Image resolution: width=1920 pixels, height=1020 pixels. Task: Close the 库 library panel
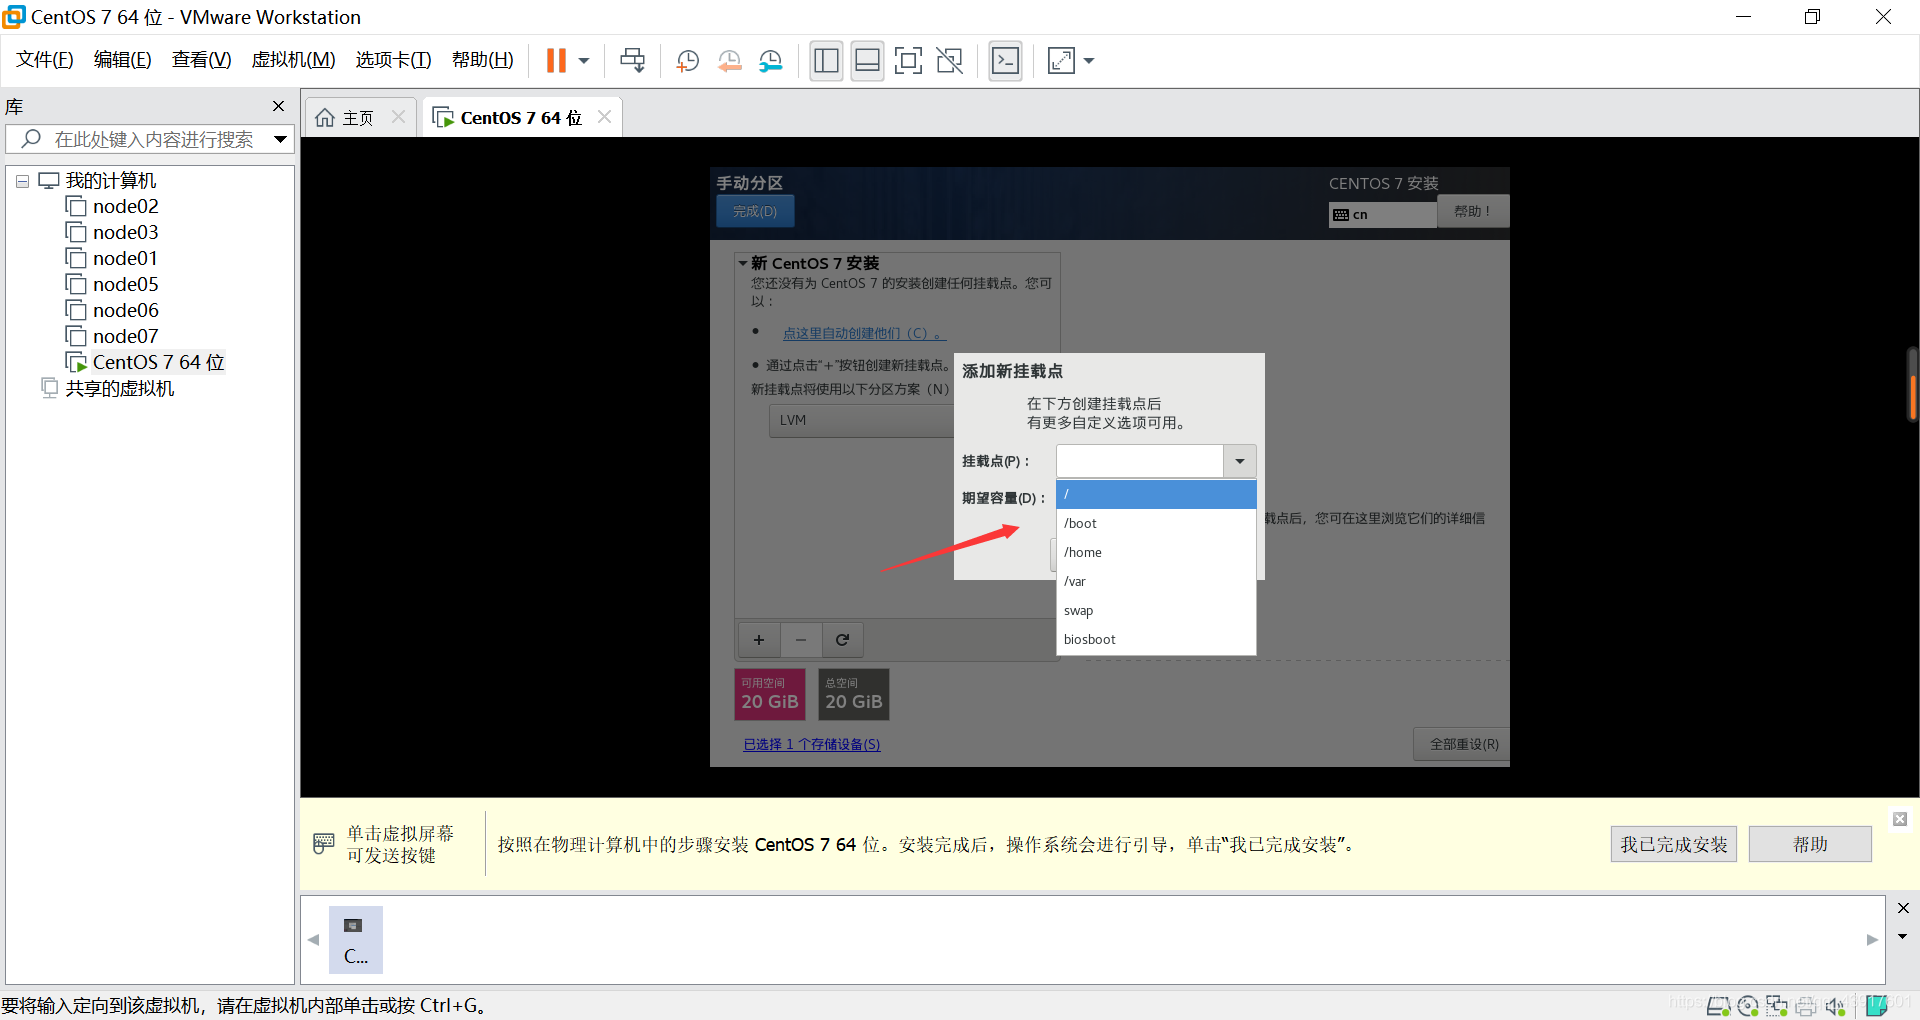[x=279, y=106]
